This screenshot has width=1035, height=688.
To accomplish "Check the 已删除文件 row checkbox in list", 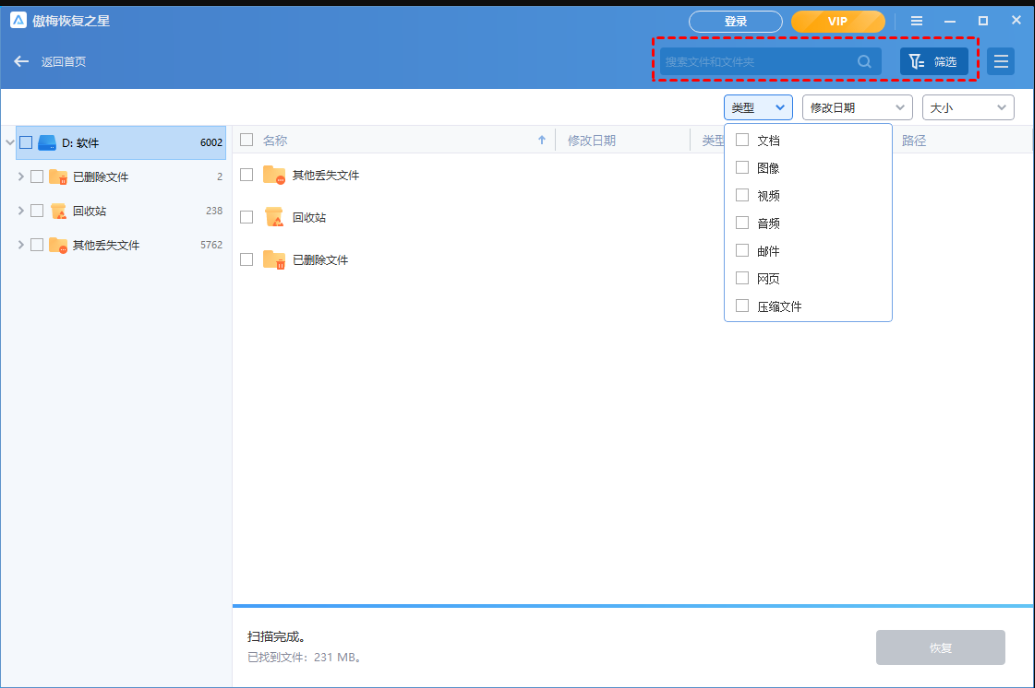I will point(247,259).
